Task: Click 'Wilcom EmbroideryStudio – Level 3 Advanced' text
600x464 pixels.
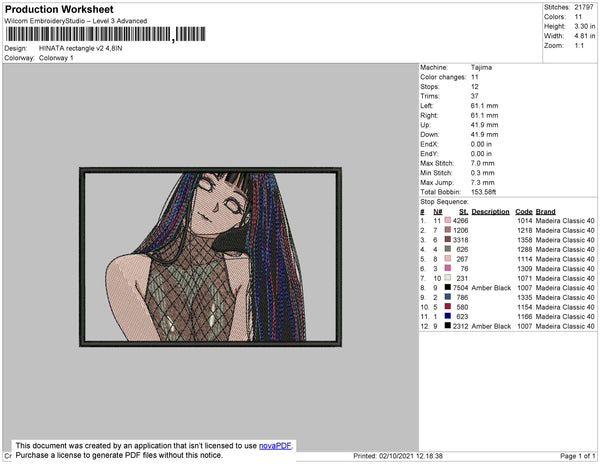Action: 76,21
